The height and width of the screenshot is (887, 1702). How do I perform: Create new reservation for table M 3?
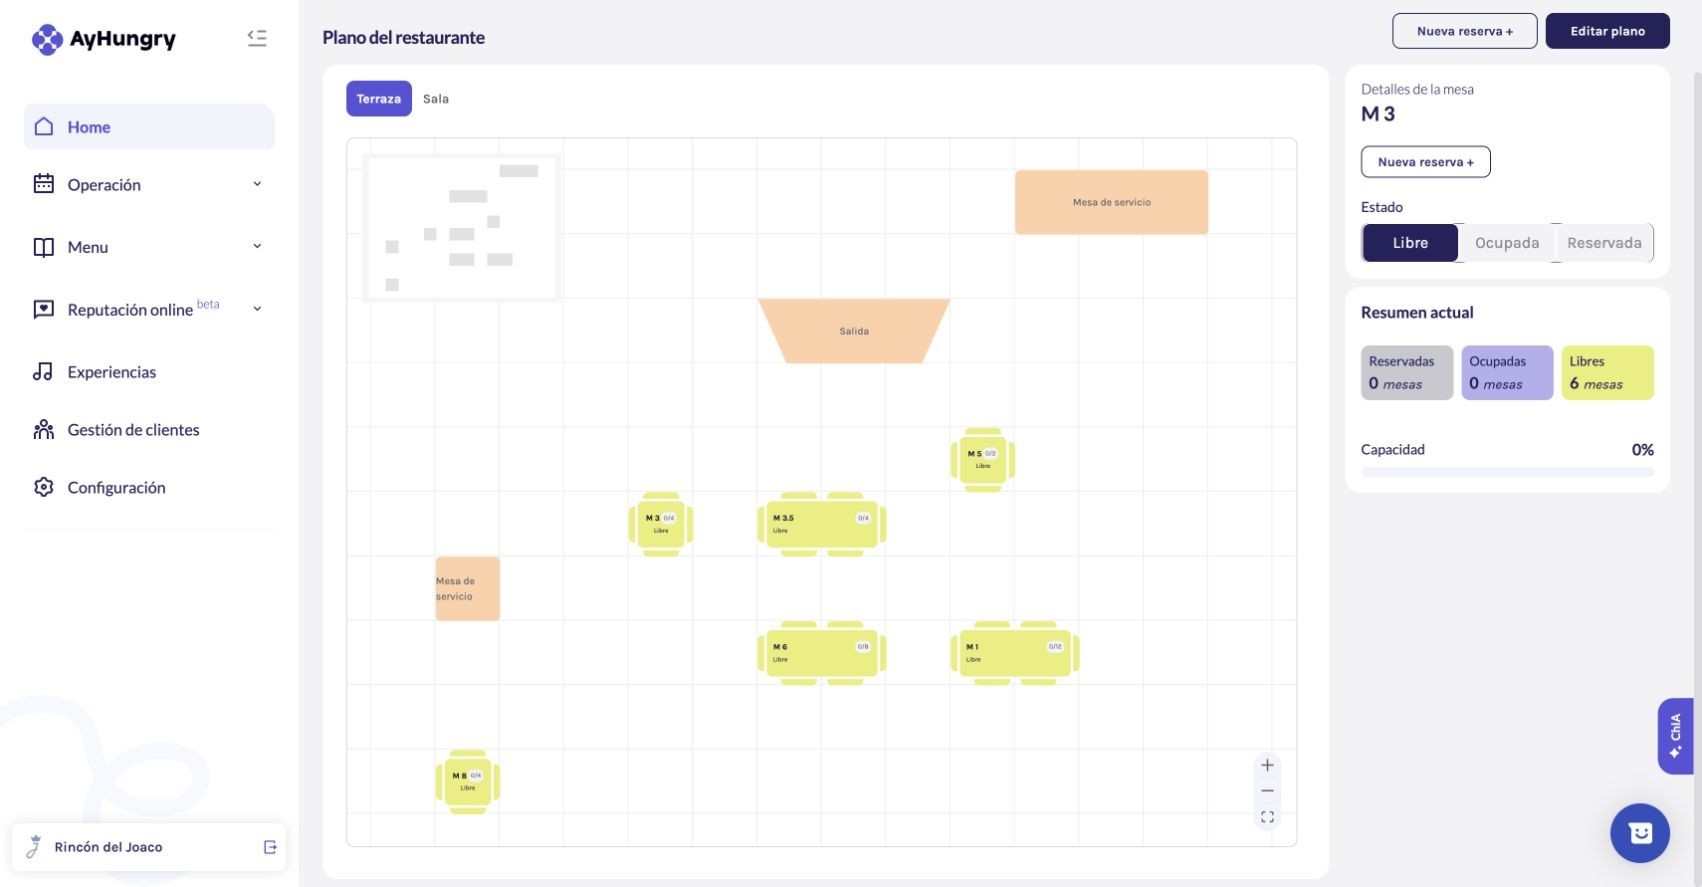(x=1426, y=162)
